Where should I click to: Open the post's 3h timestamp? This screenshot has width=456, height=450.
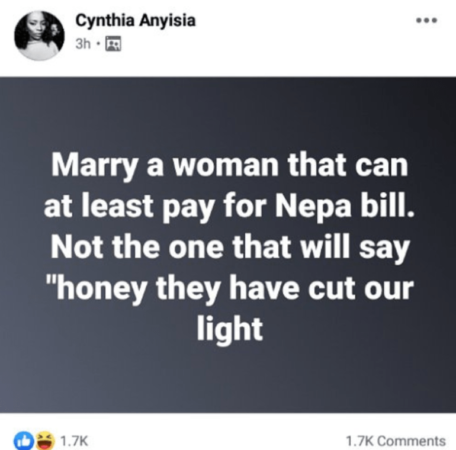point(83,44)
